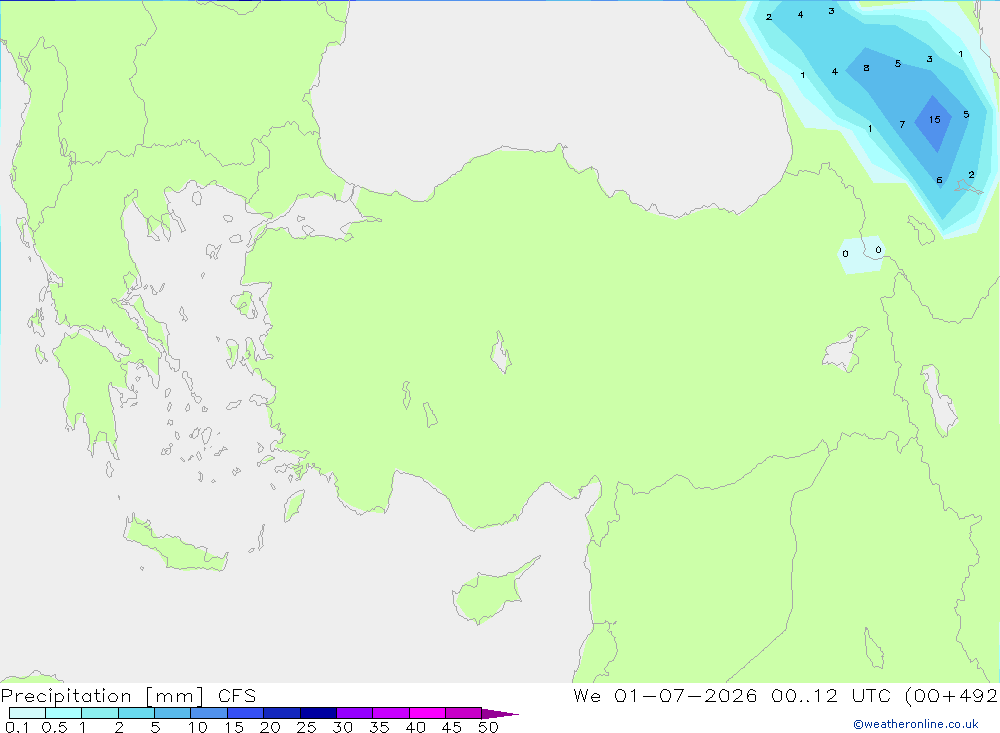Click the legend label "50"

488,727
